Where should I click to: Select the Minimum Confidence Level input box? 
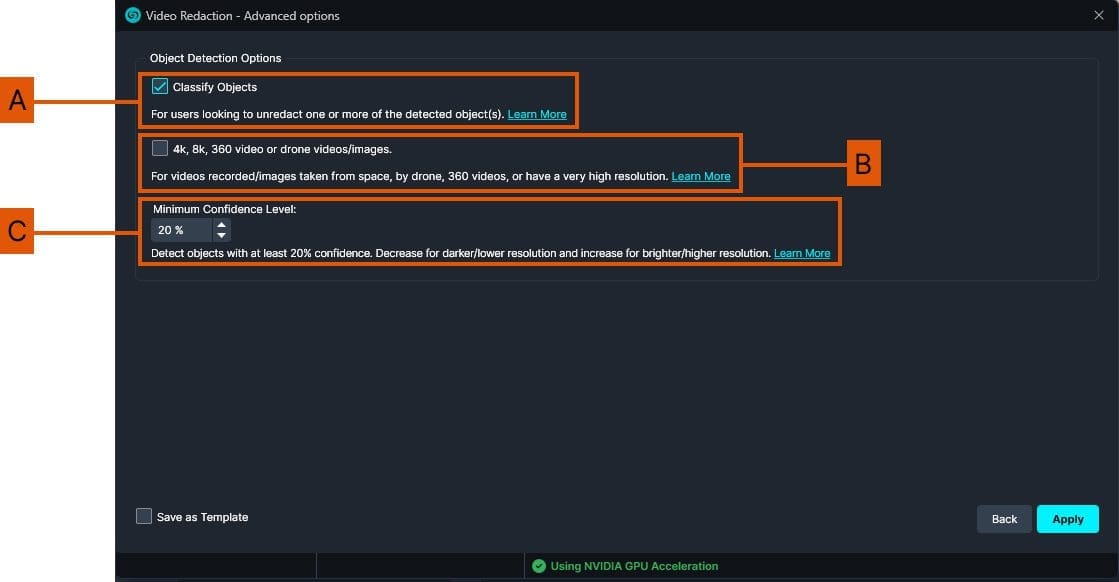point(180,230)
